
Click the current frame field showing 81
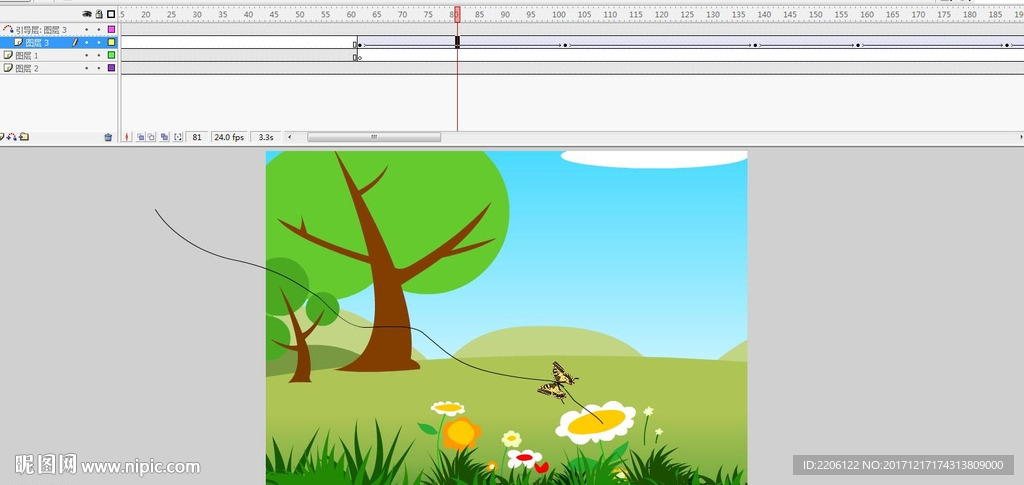pos(197,137)
